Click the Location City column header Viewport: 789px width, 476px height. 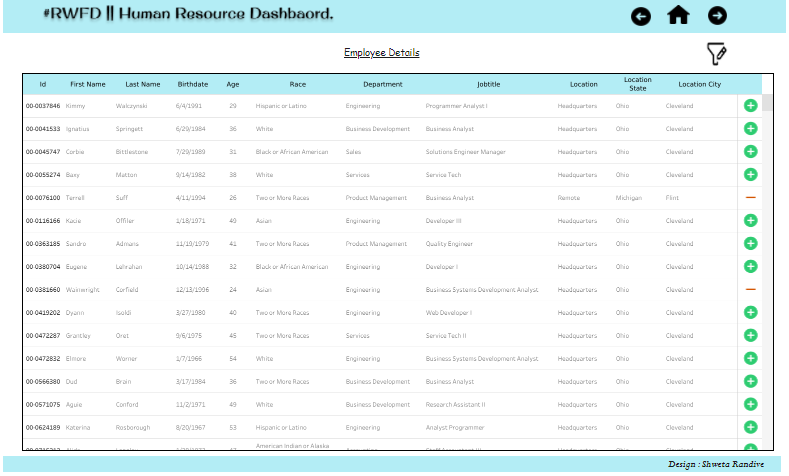pos(699,85)
